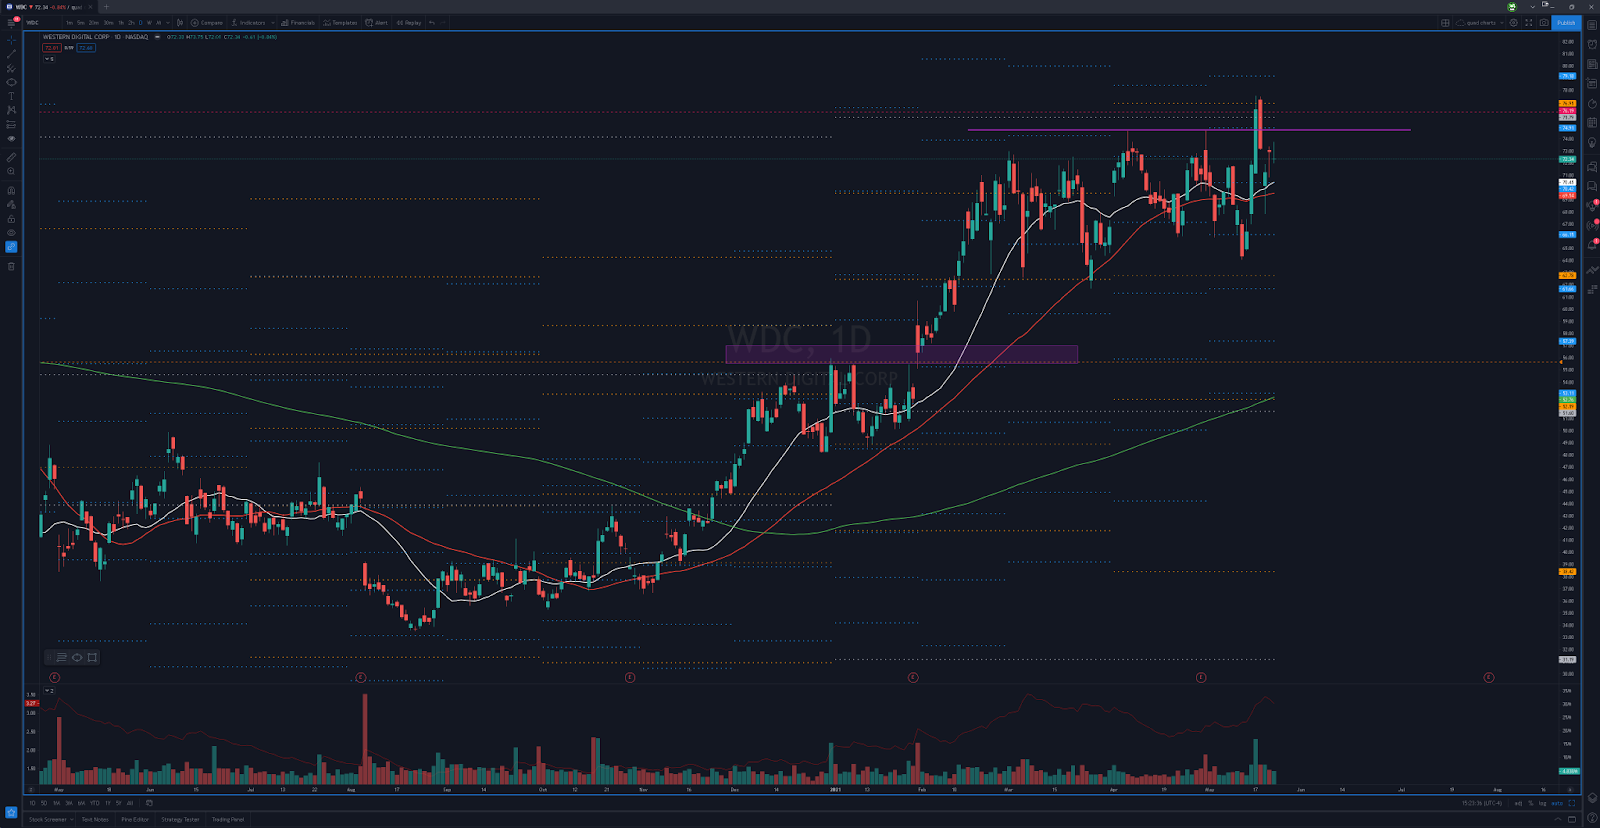Click the red sell price 72.01 button
1600x828 pixels.
click(52, 48)
